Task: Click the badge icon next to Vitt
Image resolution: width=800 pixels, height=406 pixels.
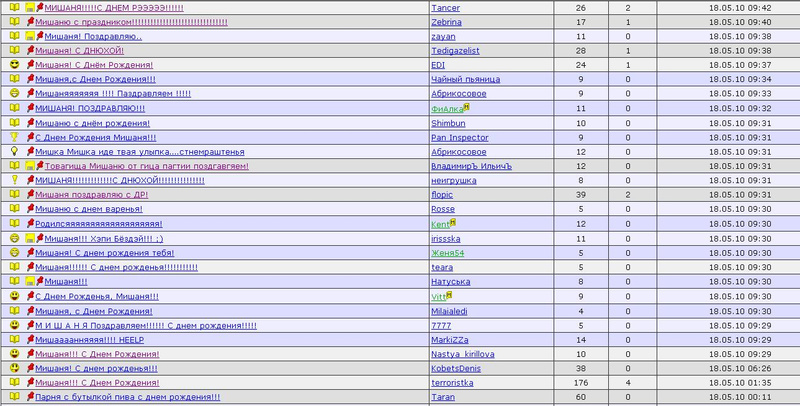Action: 449,294
